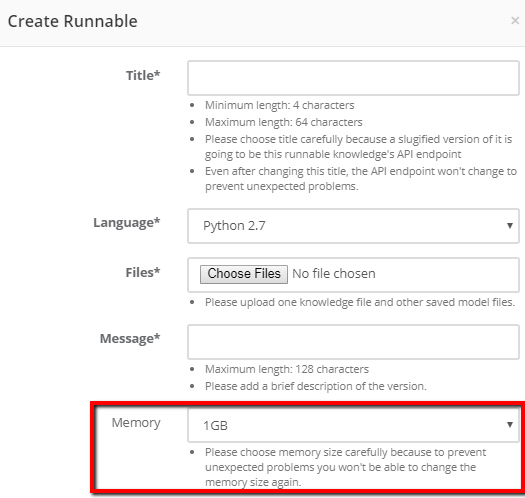Click the Maximum length: 64 characters hint

pyautogui.click(x=284, y=122)
